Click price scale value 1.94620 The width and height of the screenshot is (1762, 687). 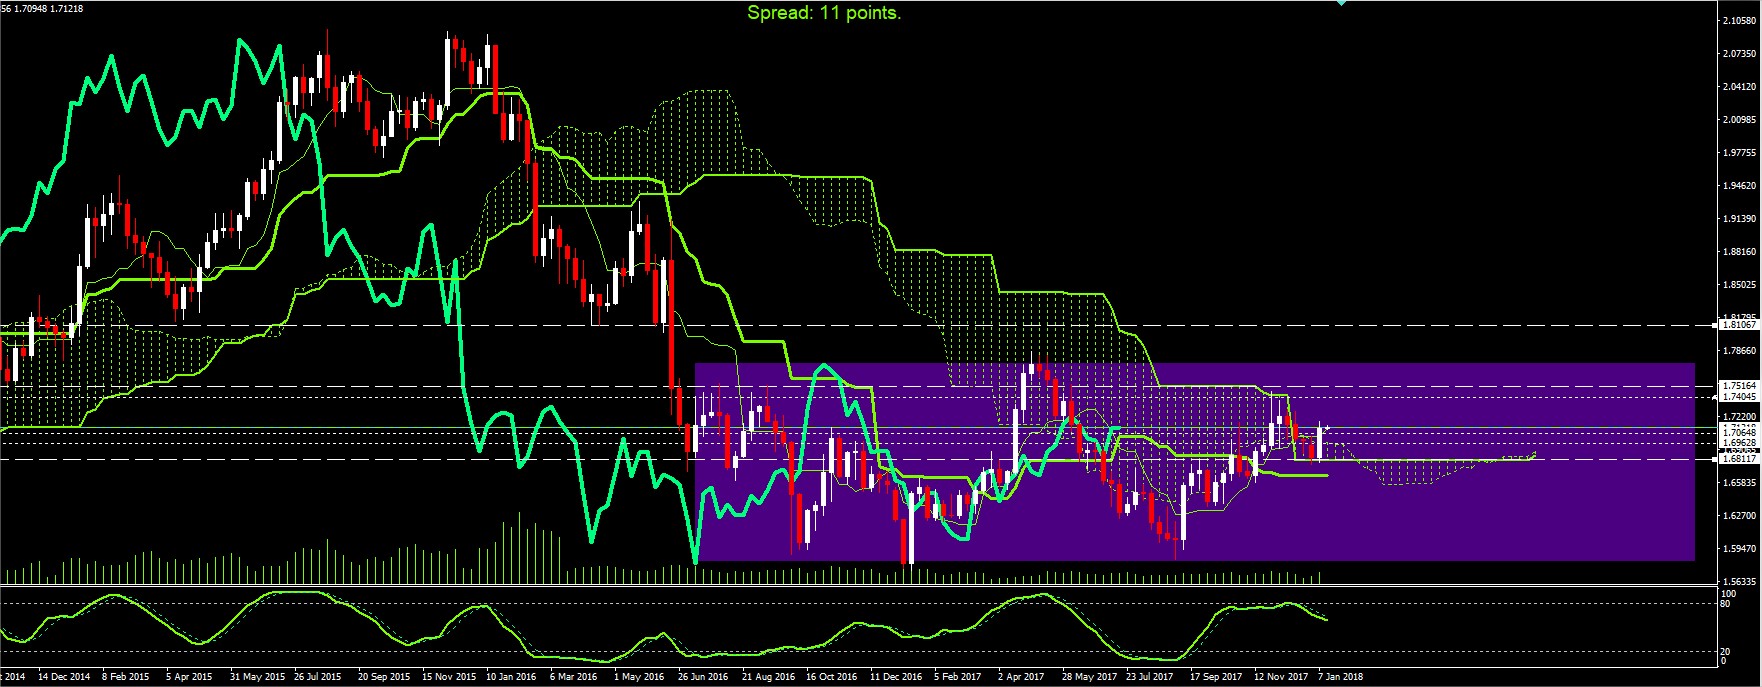(x=1740, y=186)
